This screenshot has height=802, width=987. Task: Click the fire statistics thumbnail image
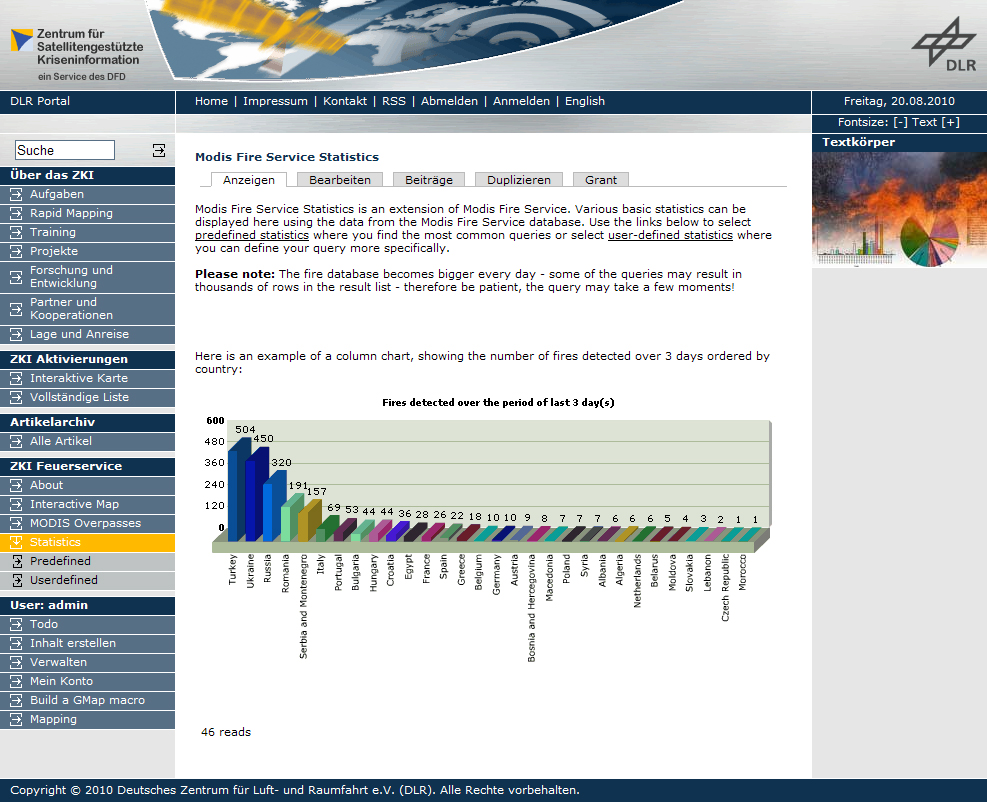899,211
